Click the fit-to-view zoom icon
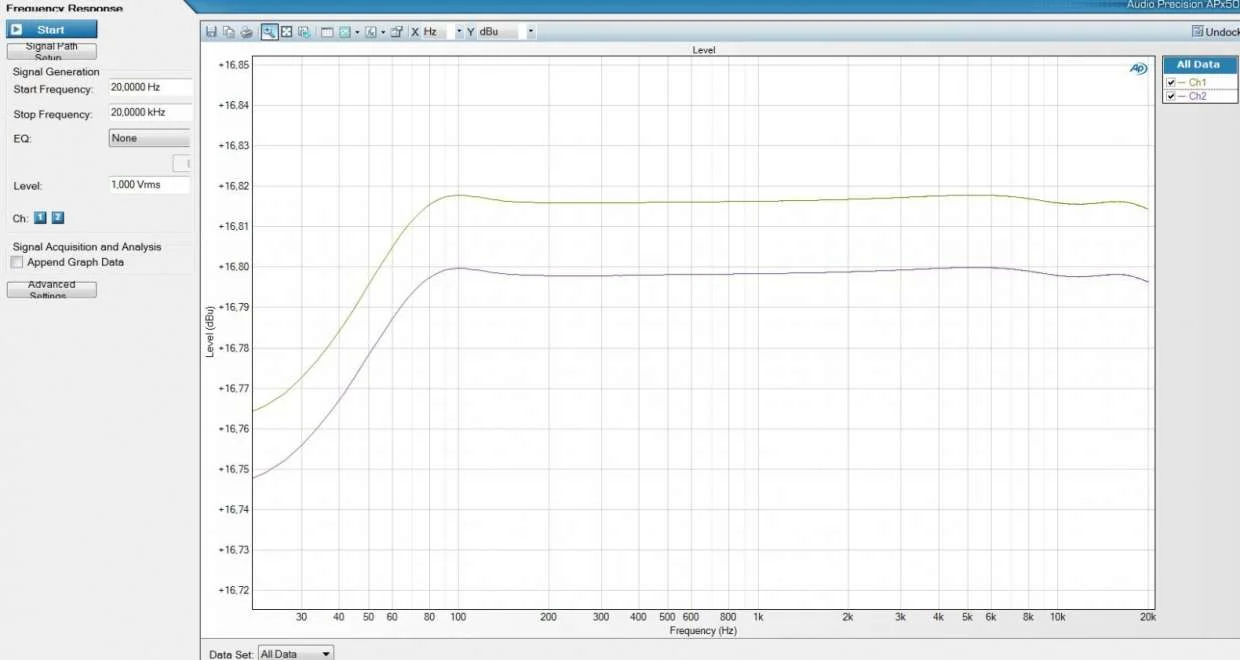The image size is (1240, 660). pyautogui.click(x=286, y=32)
